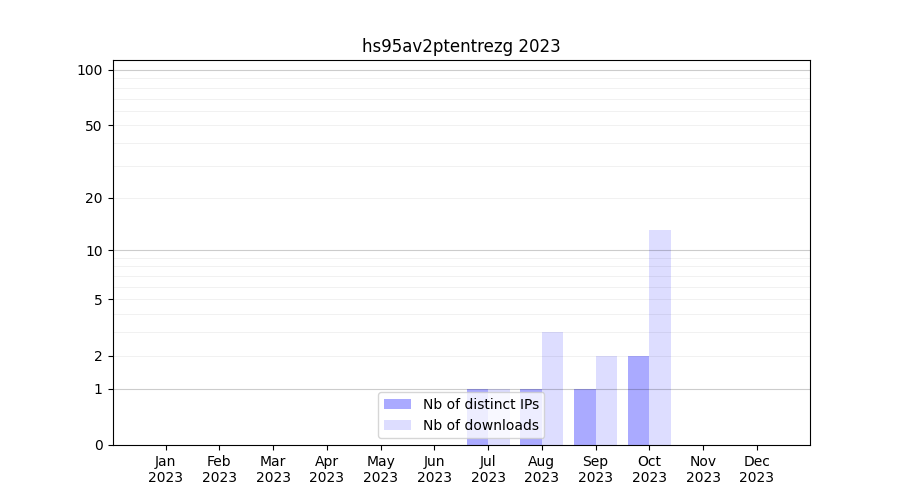Click the Nb of downloads legend swatch
This screenshot has width=900, height=500.
(x=397, y=425)
